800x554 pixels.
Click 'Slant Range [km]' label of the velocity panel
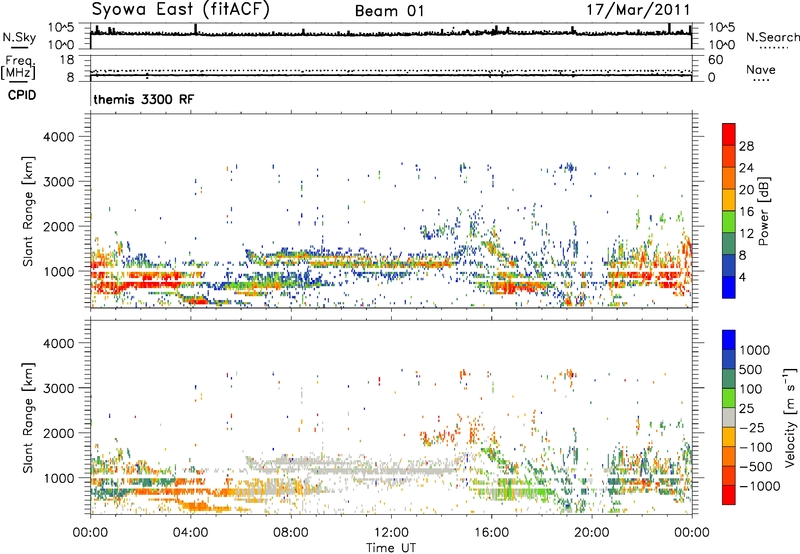[28, 418]
